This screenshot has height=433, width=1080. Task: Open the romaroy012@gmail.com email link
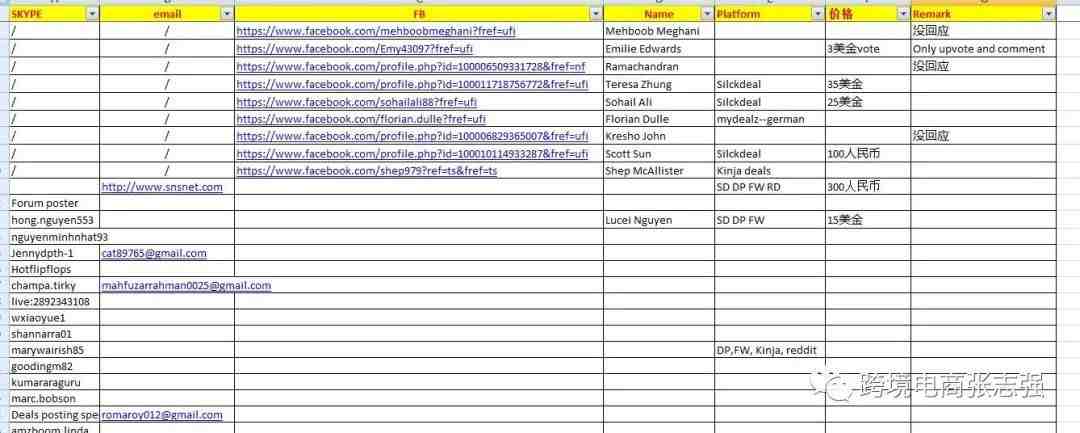(162, 415)
